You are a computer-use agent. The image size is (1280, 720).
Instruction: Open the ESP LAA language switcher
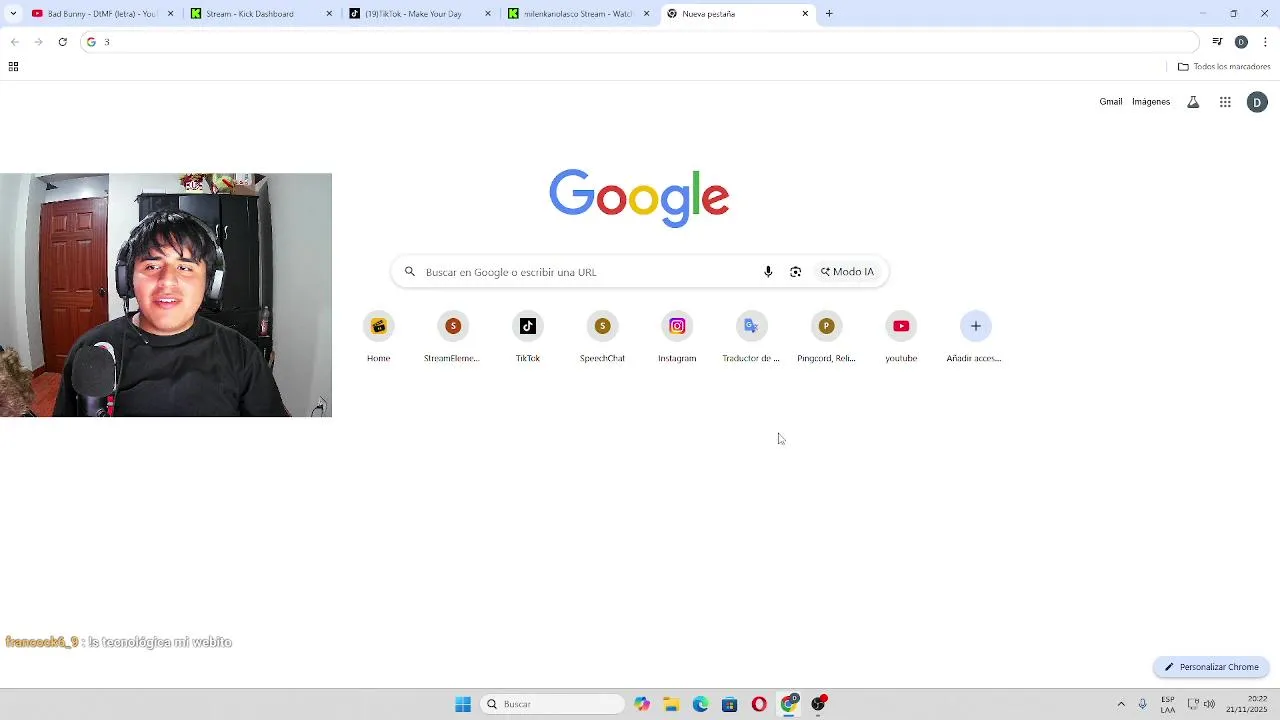(x=1168, y=704)
